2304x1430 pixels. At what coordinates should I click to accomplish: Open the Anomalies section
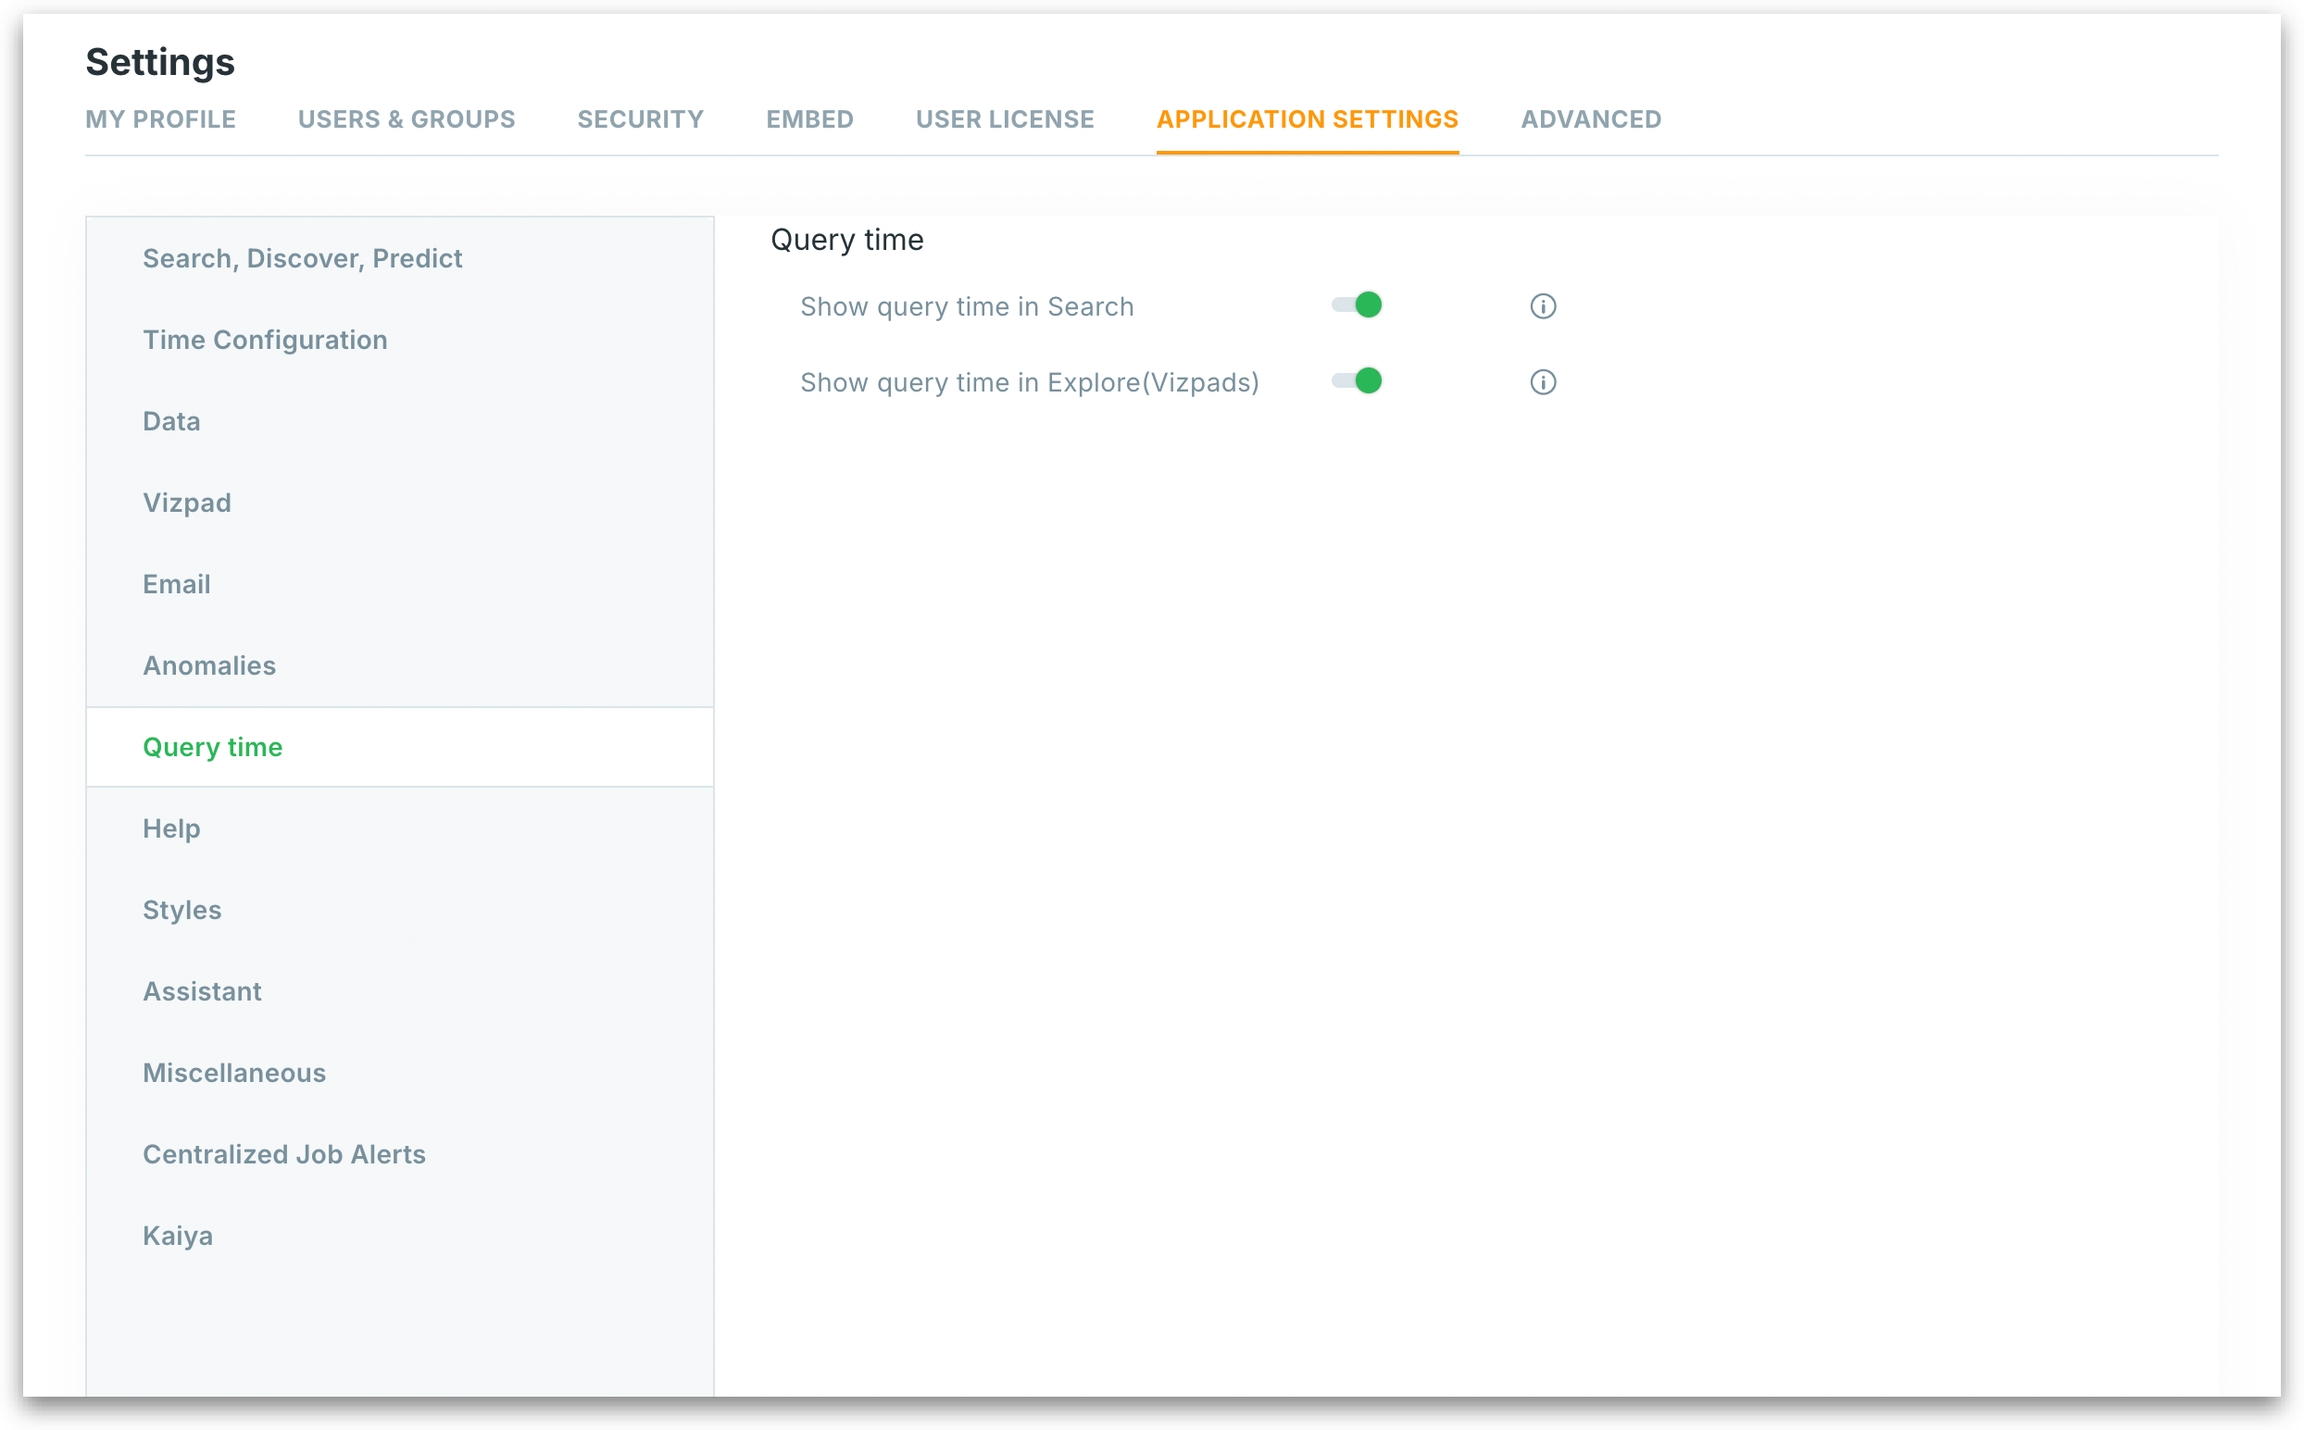point(209,666)
